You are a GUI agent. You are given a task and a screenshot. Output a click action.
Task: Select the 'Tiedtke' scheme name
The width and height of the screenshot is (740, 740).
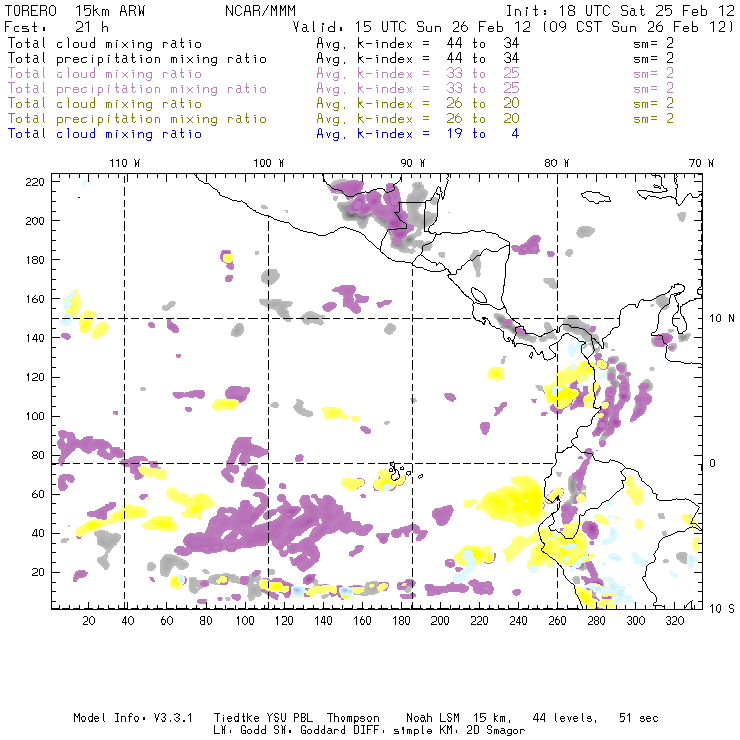pyautogui.click(x=236, y=718)
